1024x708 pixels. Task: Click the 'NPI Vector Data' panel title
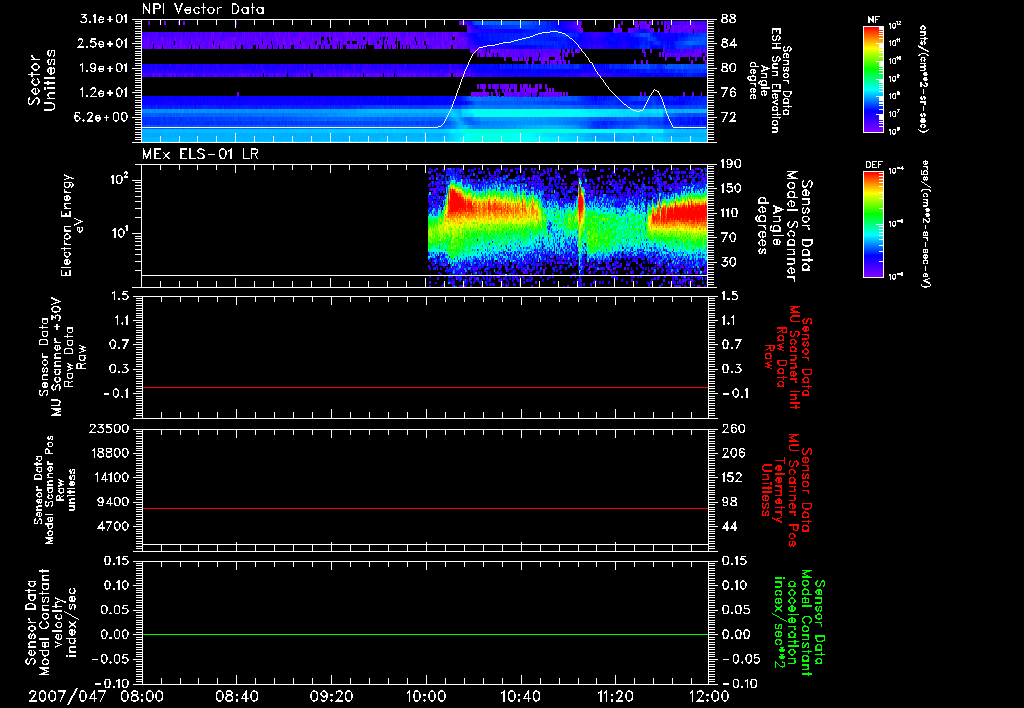coord(203,9)
